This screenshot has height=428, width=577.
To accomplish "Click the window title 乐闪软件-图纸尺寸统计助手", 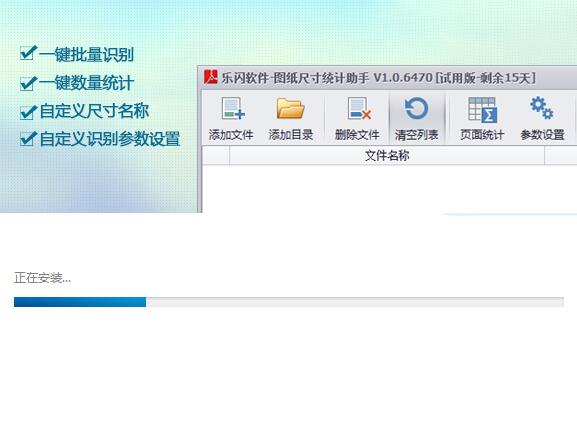I will [295, 78].
